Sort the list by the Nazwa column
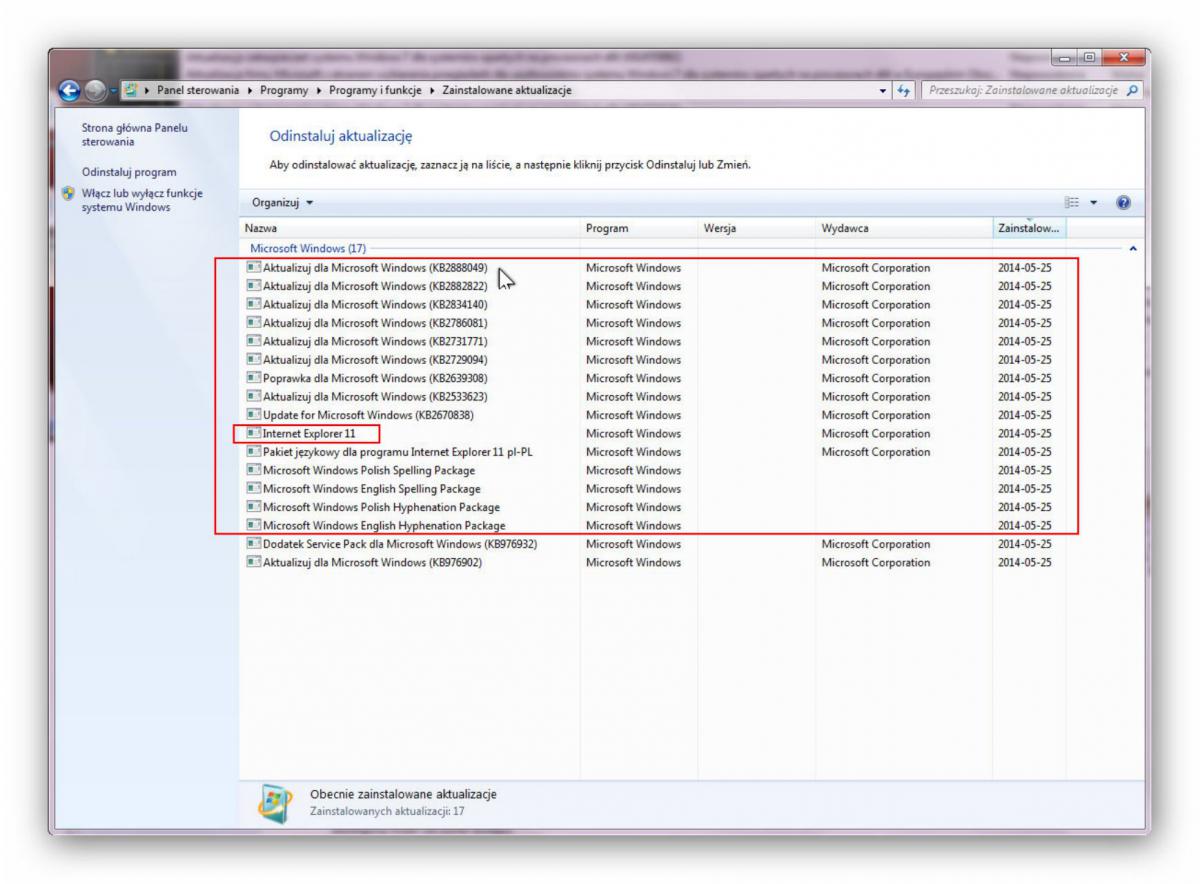Image resolution: width=1200 pixels, height=884 pixels. (x=410, y=229)
